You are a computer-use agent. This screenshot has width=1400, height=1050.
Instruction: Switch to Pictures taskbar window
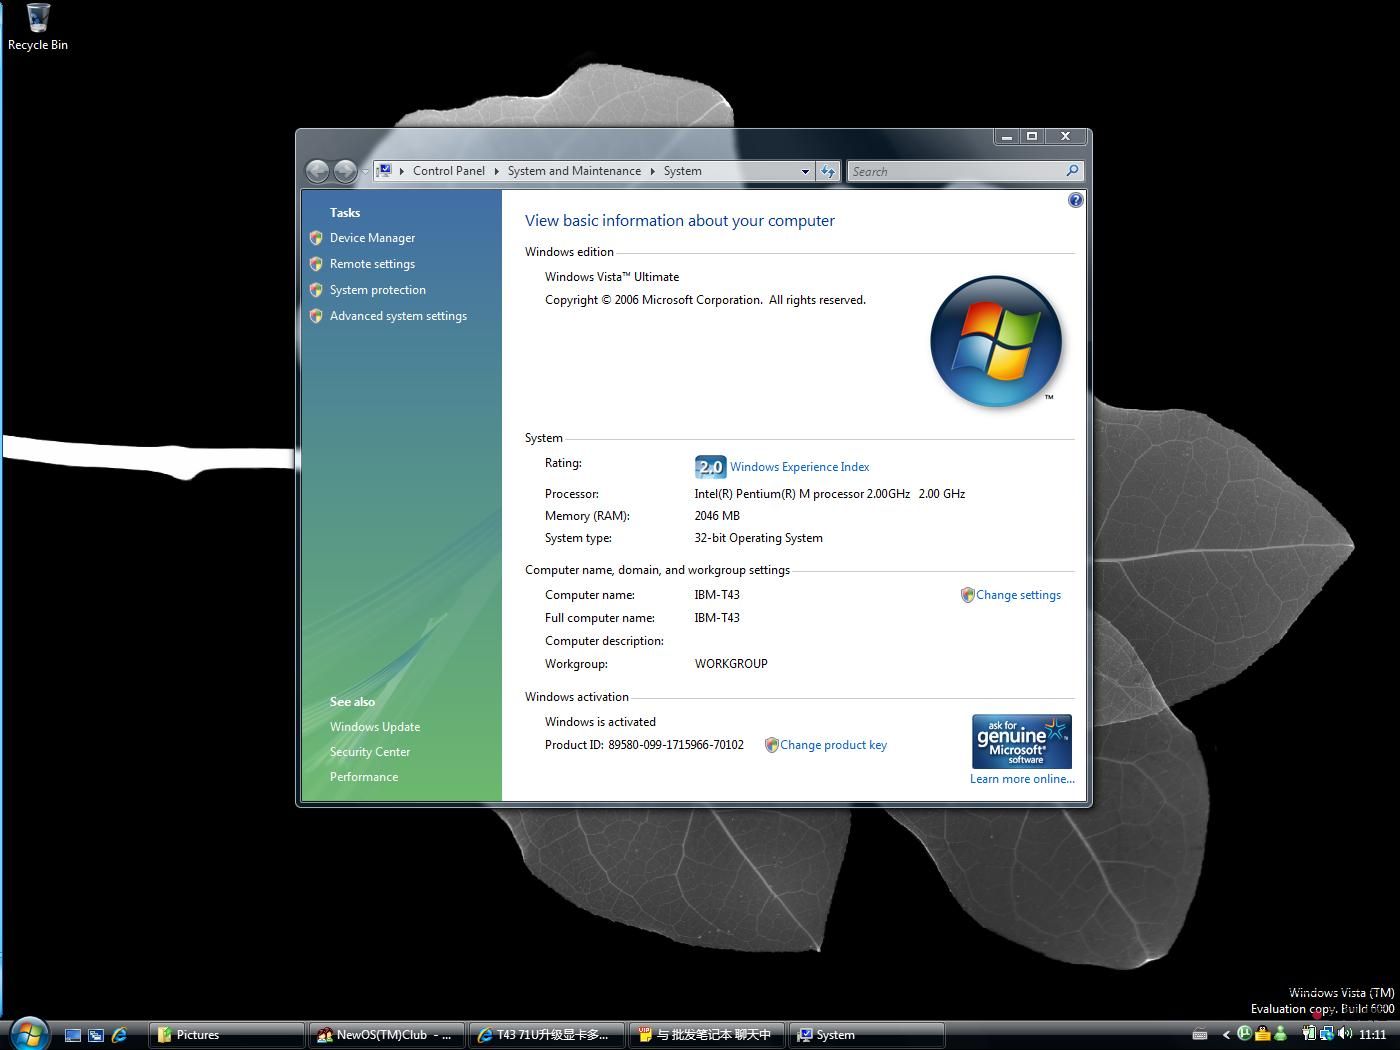pos(226,1035)
